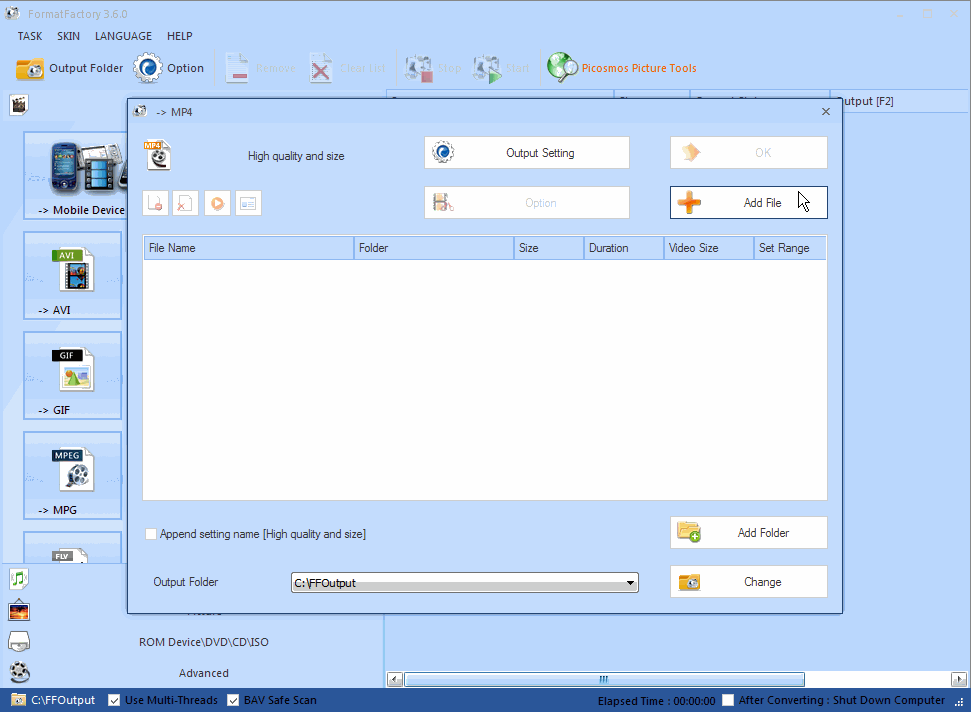Uncheck BAV Safe Scan
The height and width of the screenshot is (712, 971).
[233, 700]
